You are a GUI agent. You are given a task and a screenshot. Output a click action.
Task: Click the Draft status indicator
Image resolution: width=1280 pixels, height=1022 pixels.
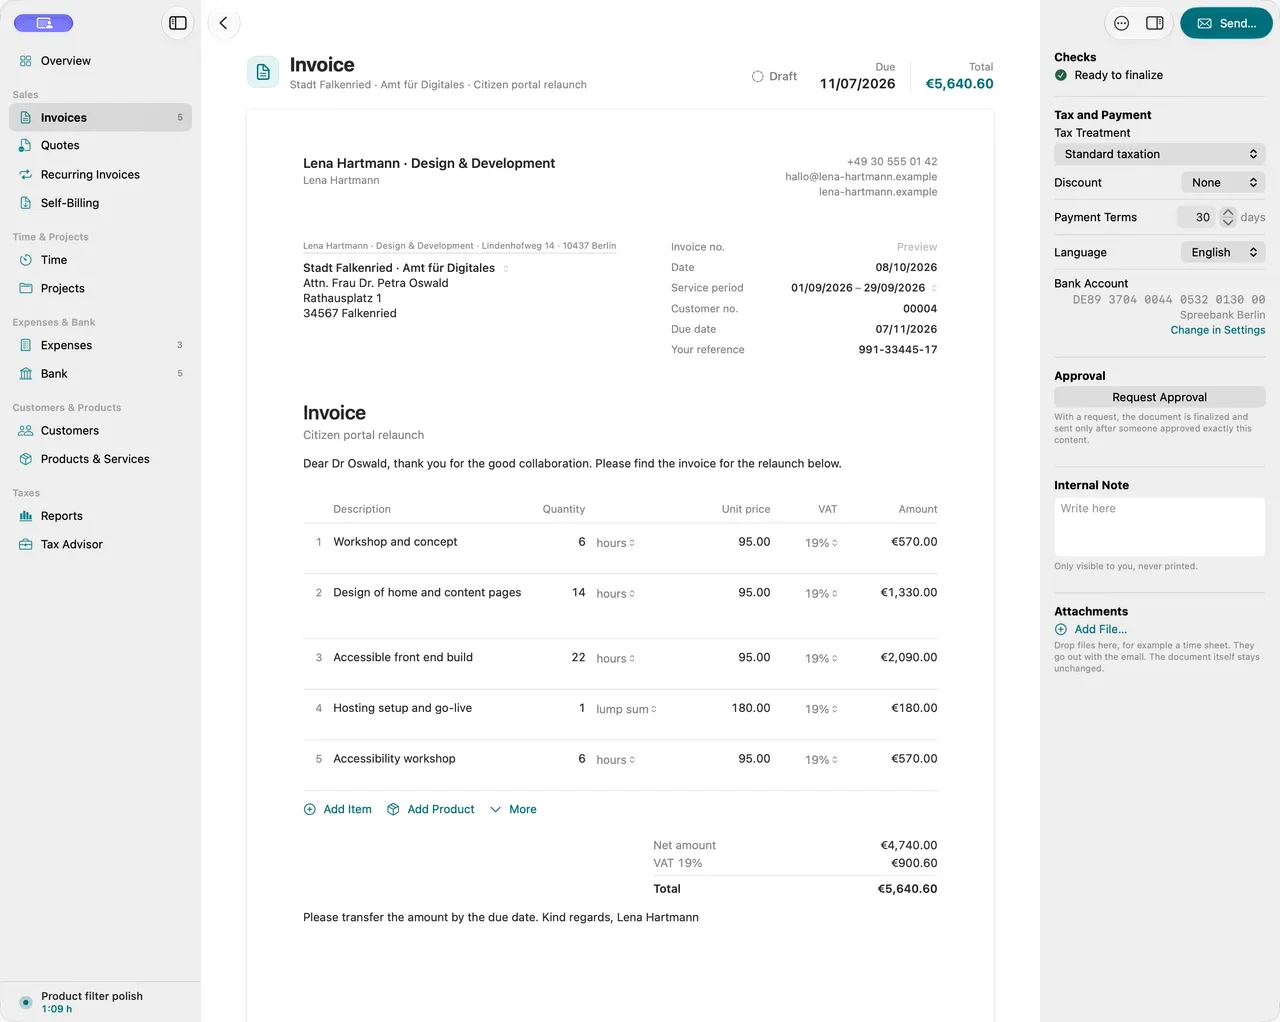coord(774,76)
